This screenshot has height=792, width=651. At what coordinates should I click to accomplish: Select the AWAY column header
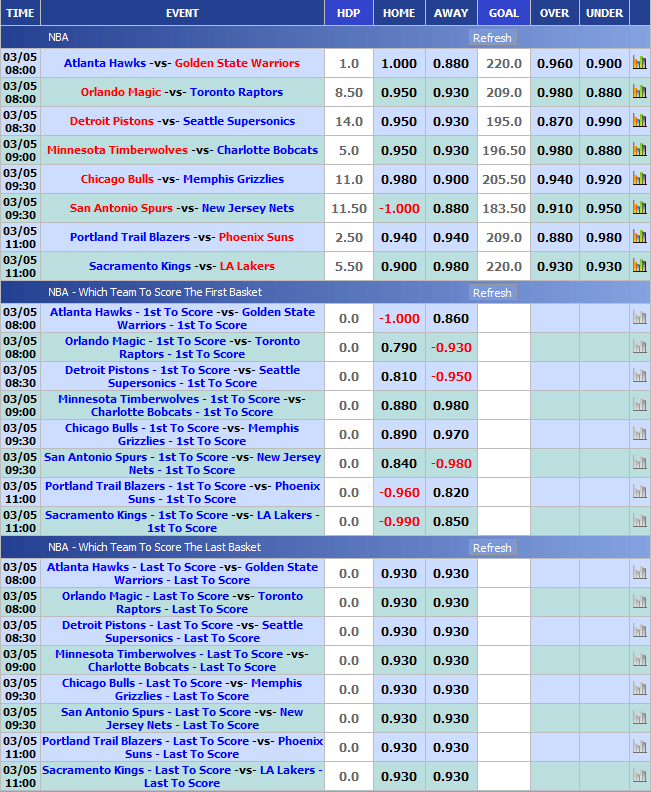[x=451, y=13]
